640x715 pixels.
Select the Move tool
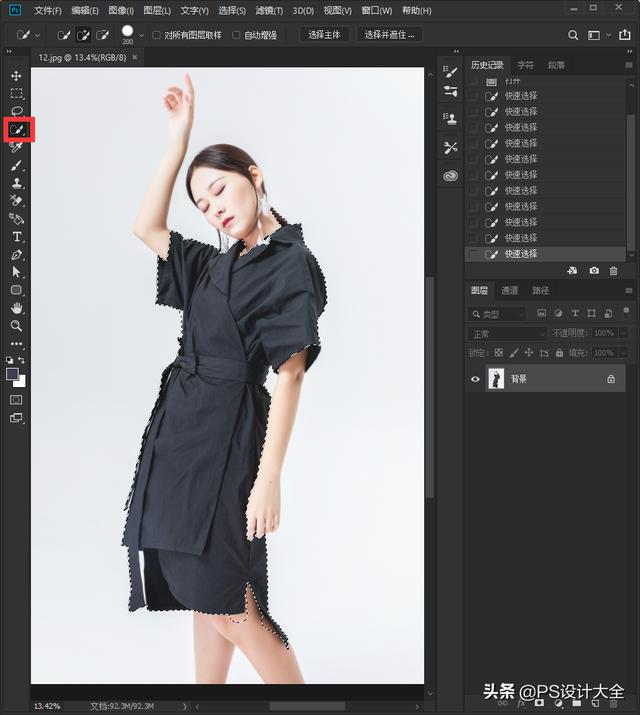coord(16,76)
